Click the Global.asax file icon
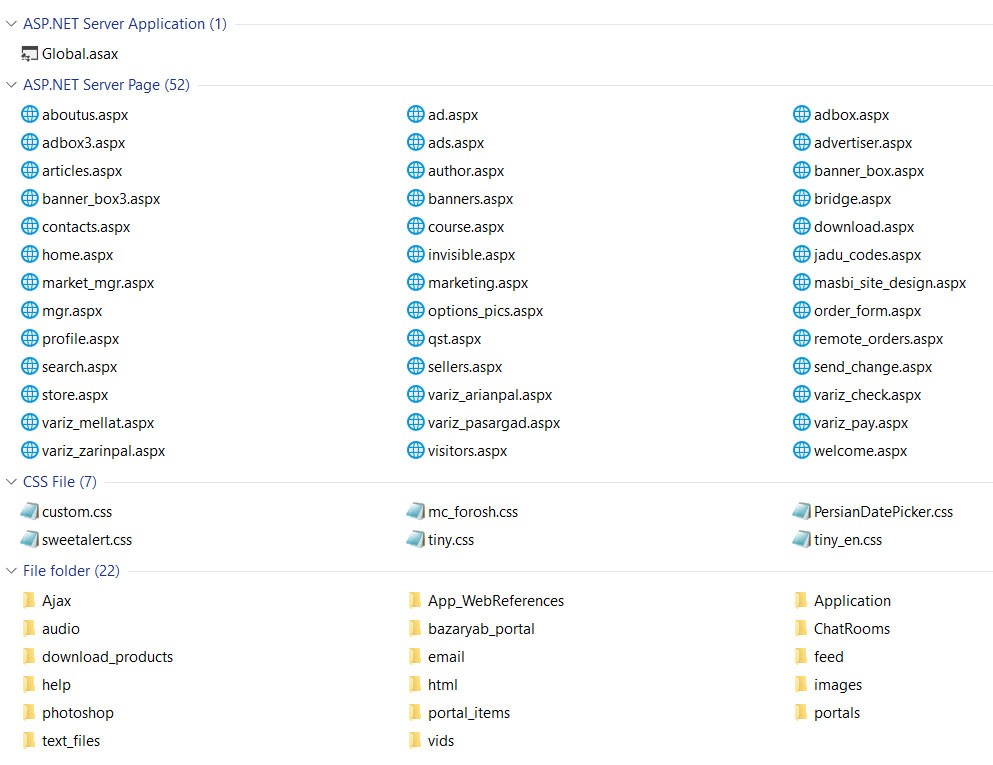The height and width of the screenshot is (765, 993). (x=29, y=54)
